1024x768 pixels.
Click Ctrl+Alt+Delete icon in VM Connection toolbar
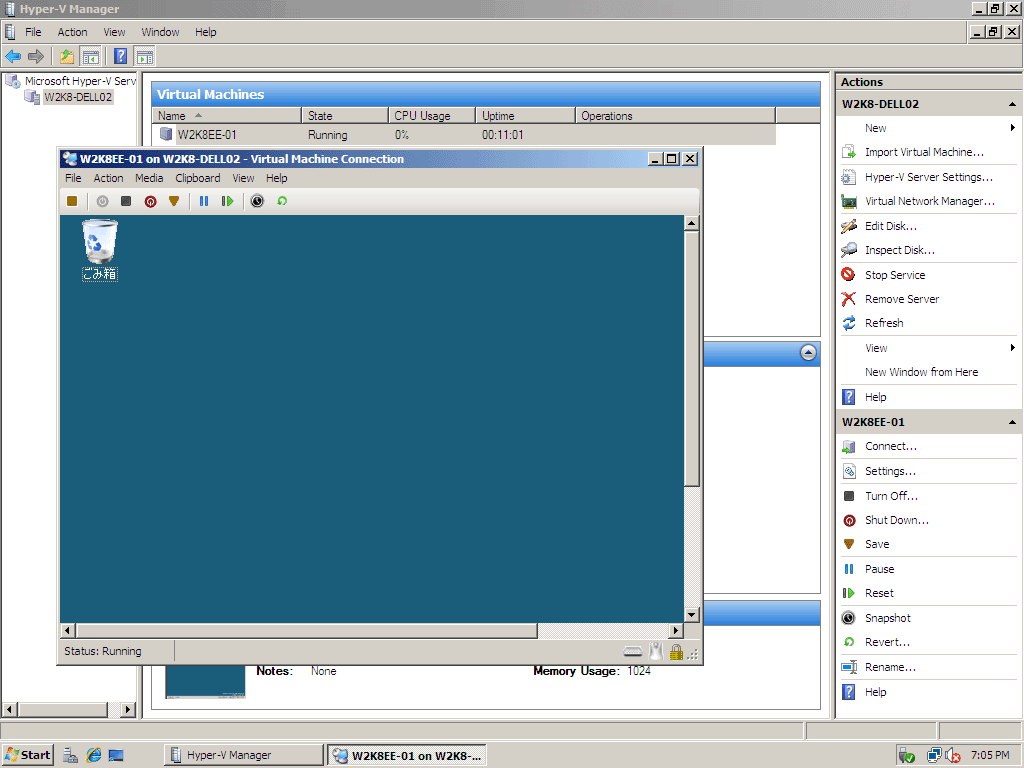[x=72, y=201]
